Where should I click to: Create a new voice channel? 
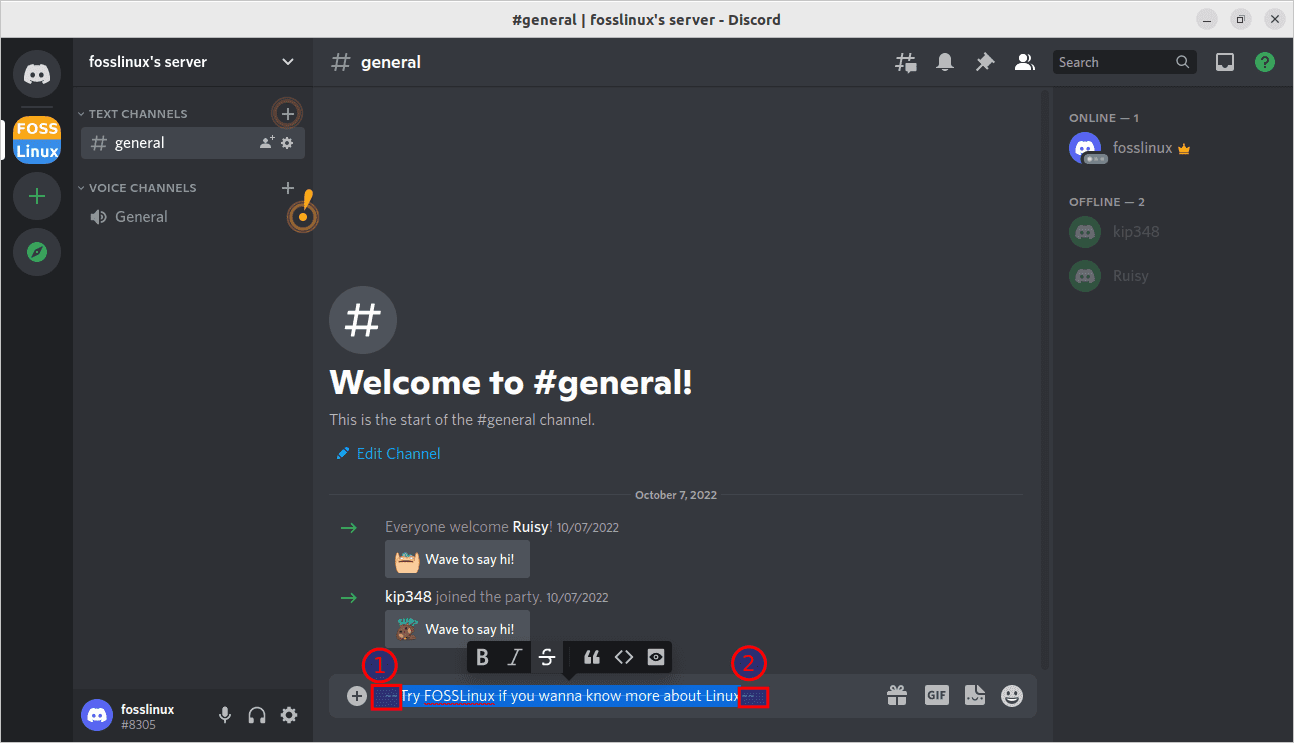click(x=288, y=188)
